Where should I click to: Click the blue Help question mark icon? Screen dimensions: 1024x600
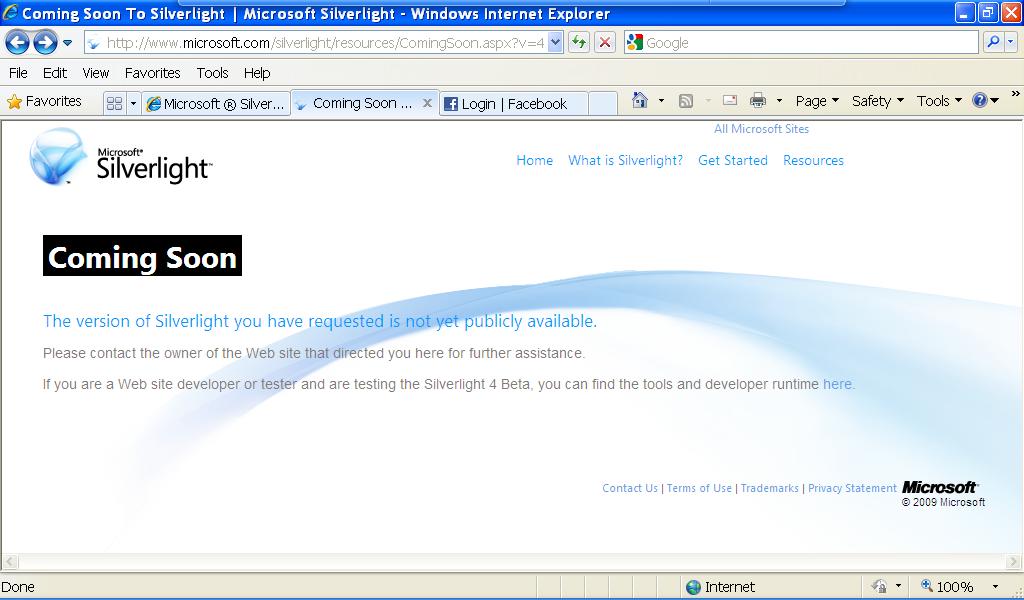979,101
